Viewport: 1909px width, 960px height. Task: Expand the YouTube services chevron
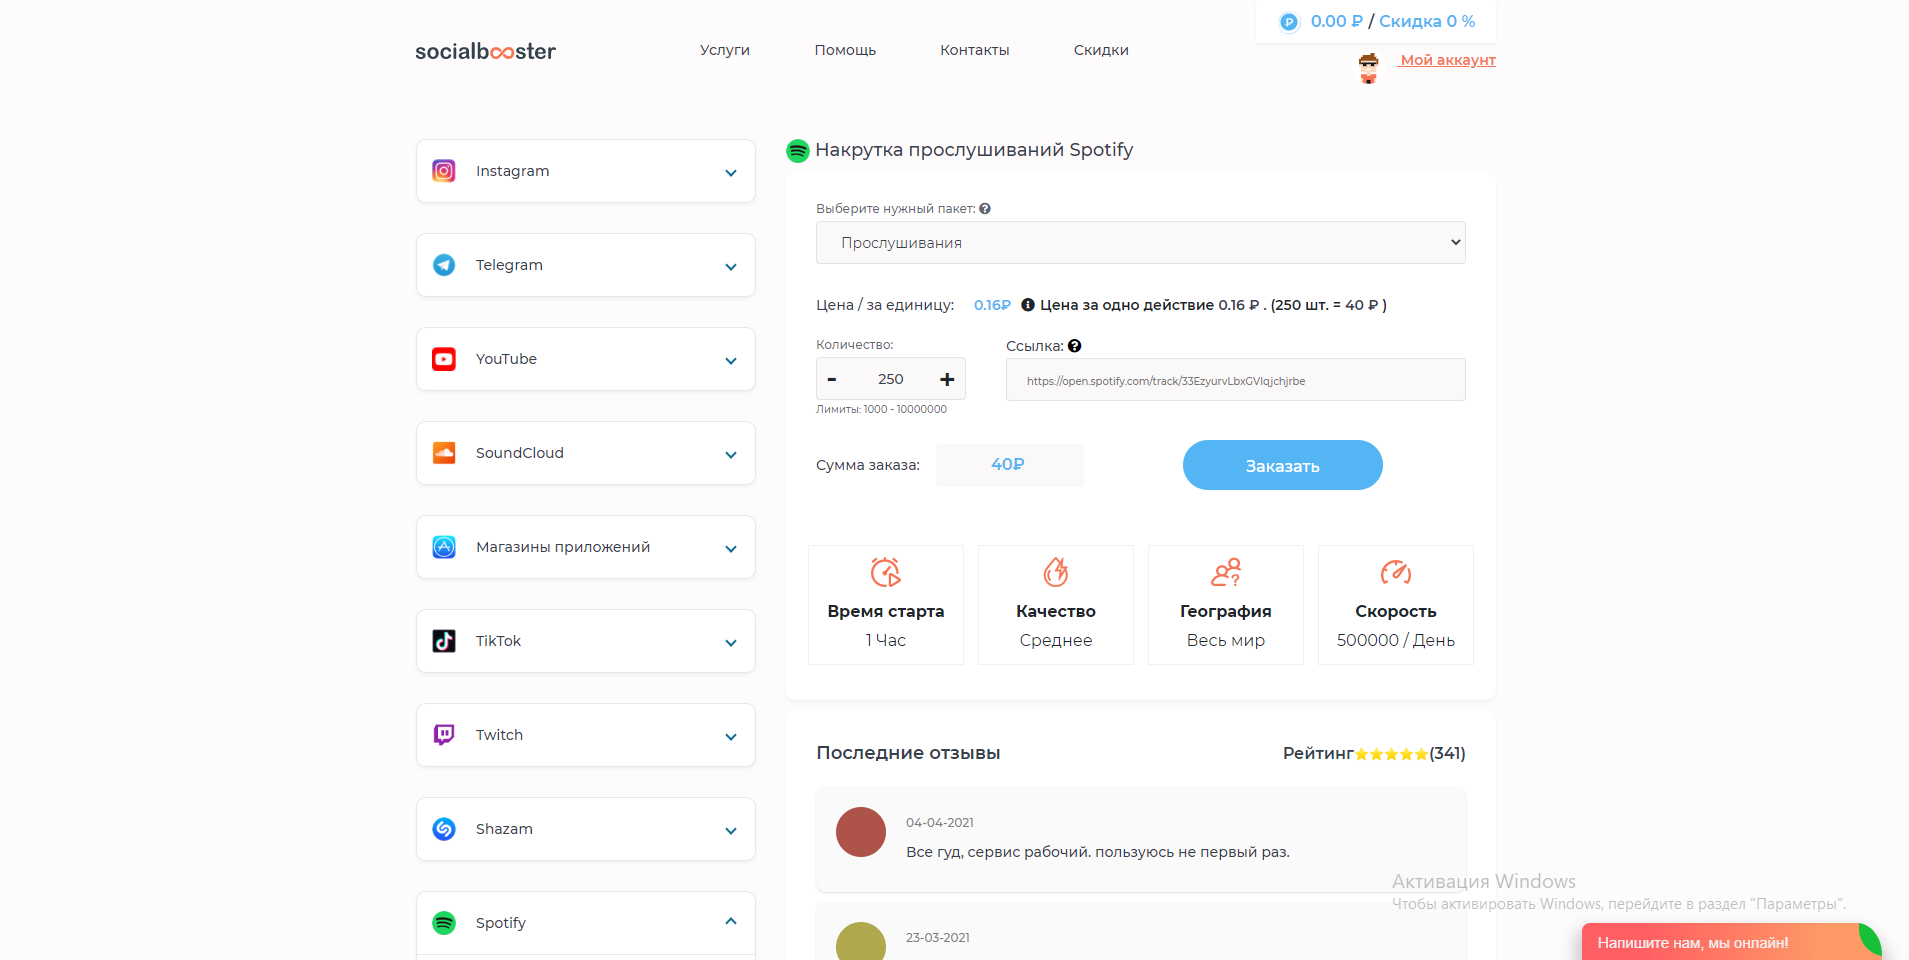[x=731, y=361]
